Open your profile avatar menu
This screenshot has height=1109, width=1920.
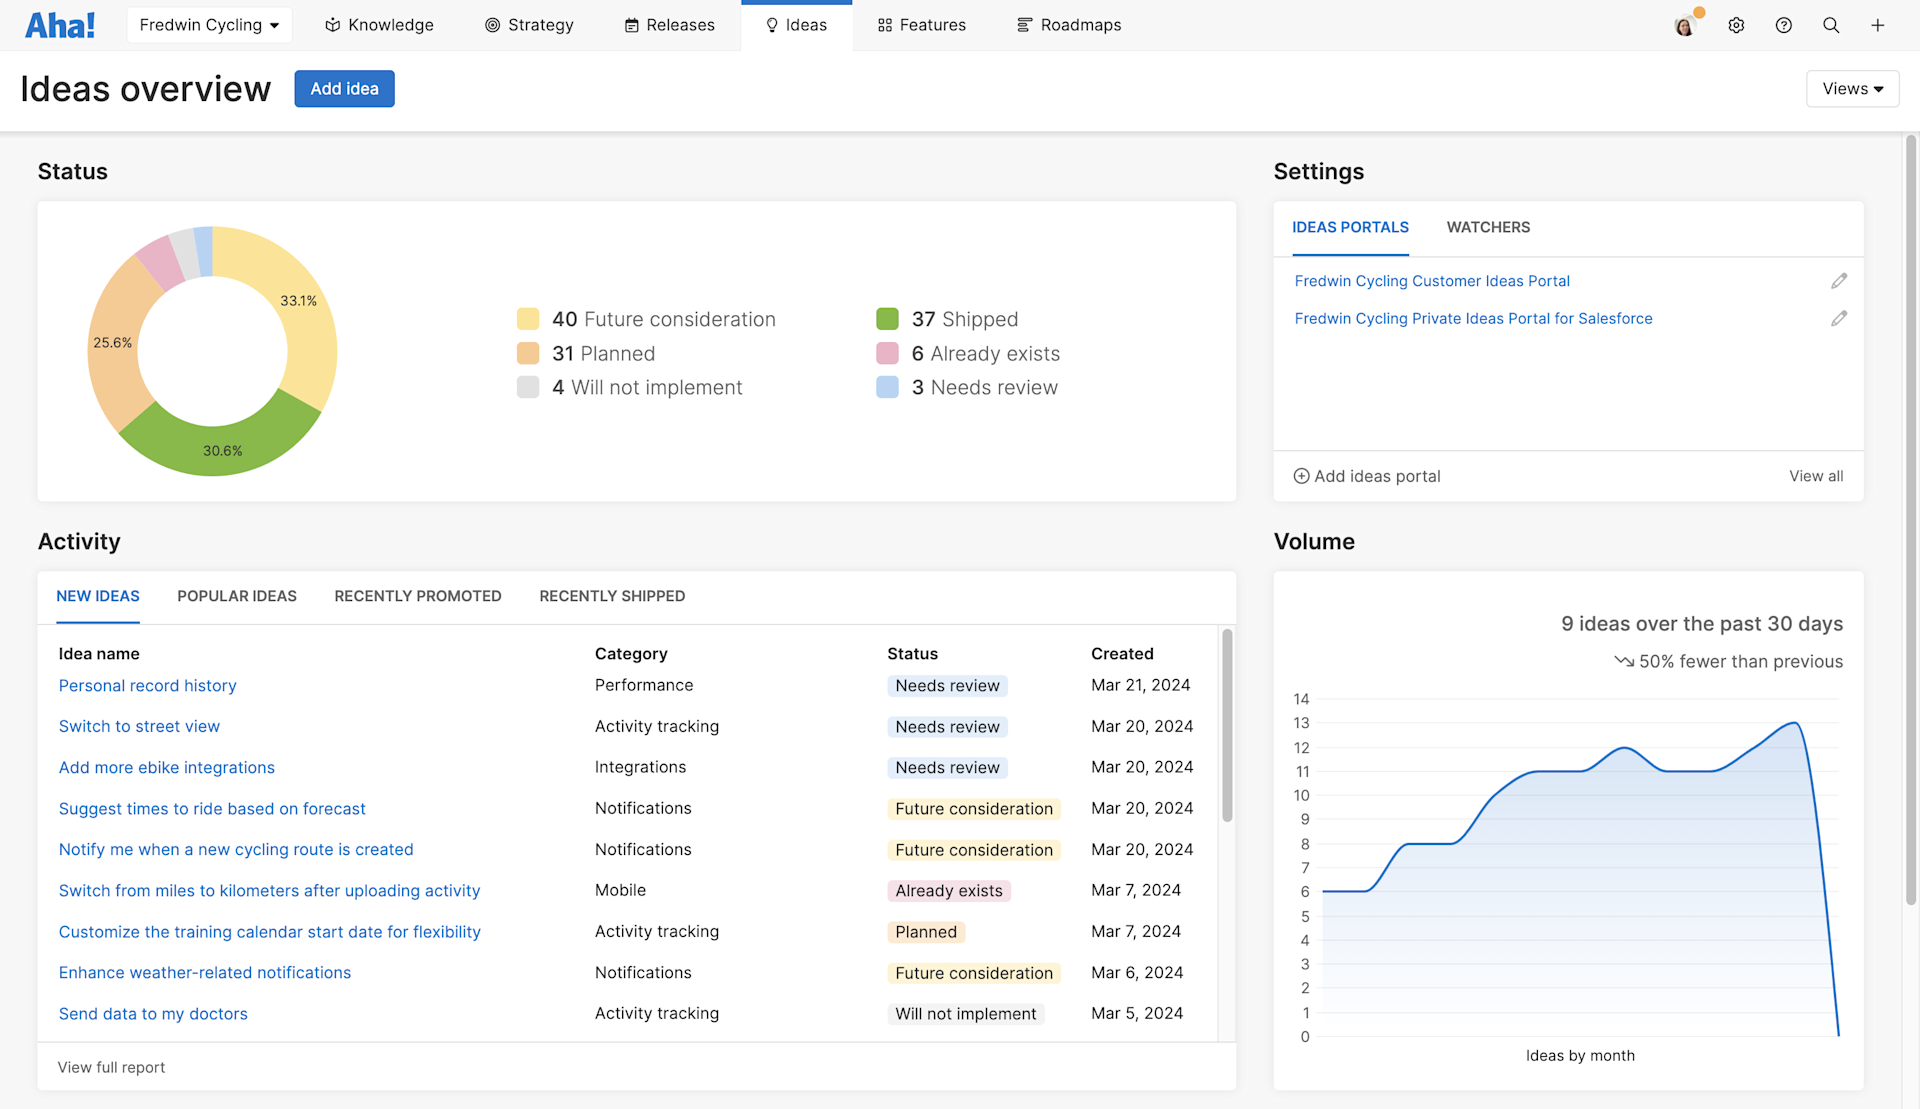click(1684, 25)
